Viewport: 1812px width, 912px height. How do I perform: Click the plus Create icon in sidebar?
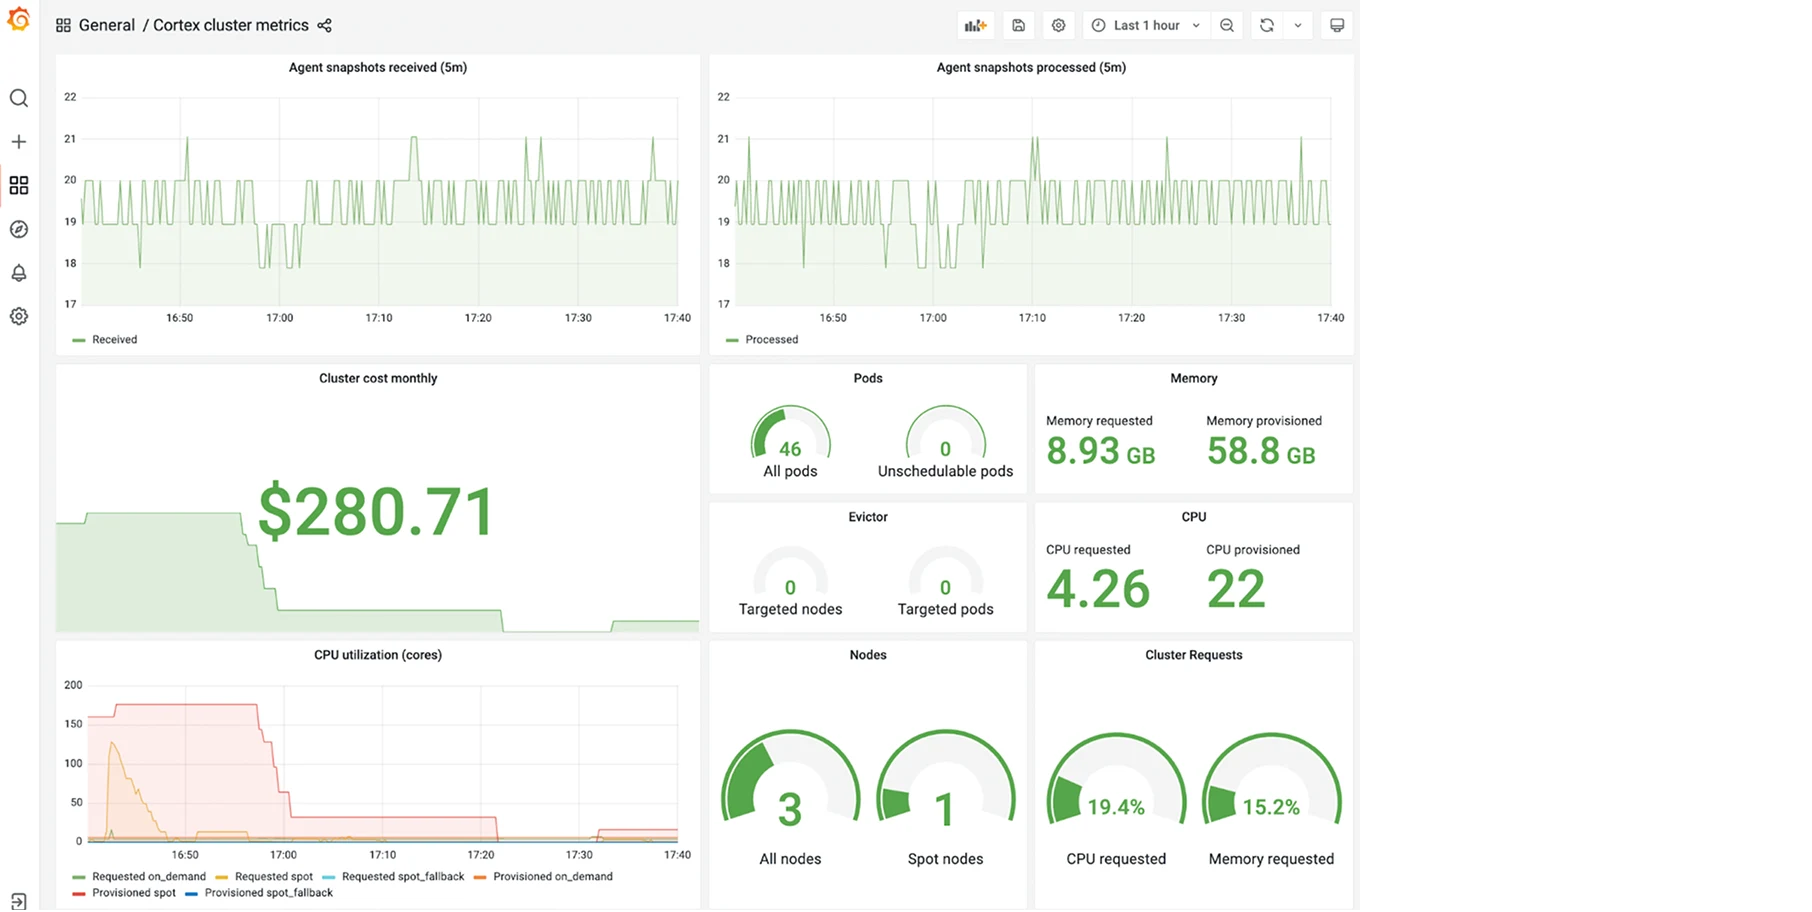(x=19, y=142)
